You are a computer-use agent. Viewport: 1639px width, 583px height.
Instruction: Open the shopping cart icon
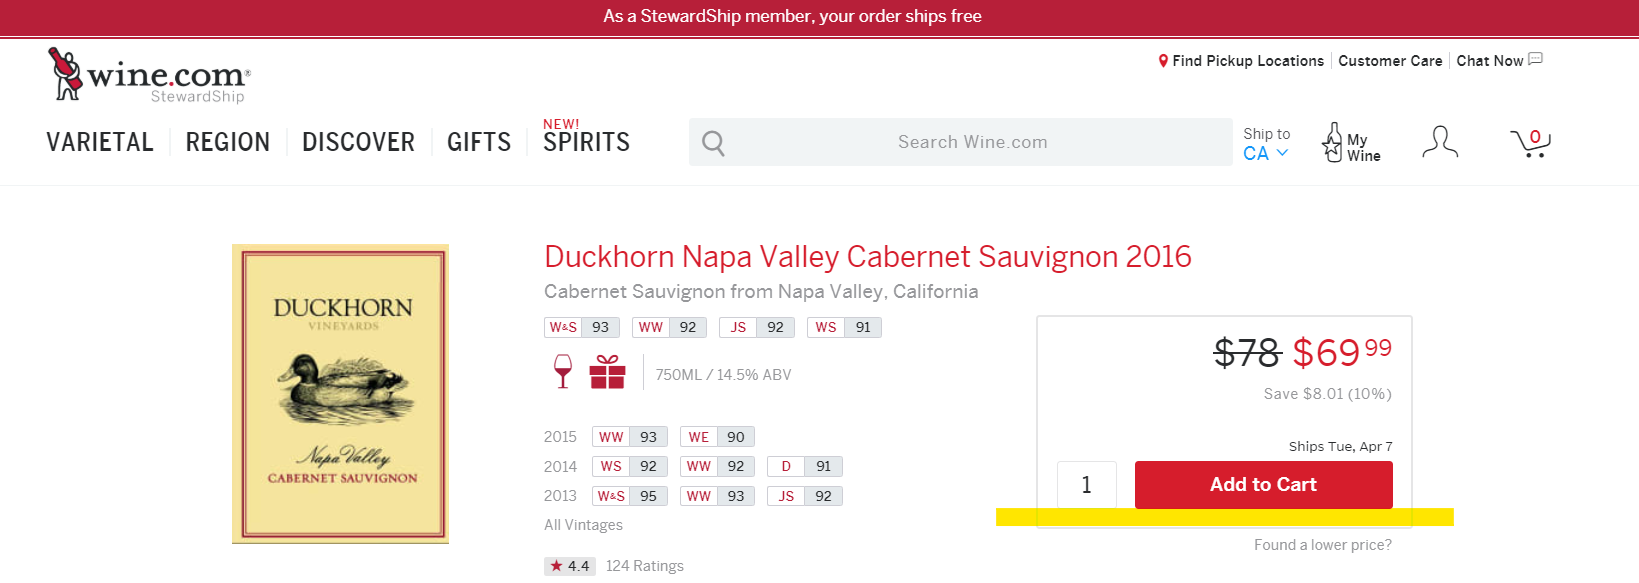click(x=1530, y=143)
